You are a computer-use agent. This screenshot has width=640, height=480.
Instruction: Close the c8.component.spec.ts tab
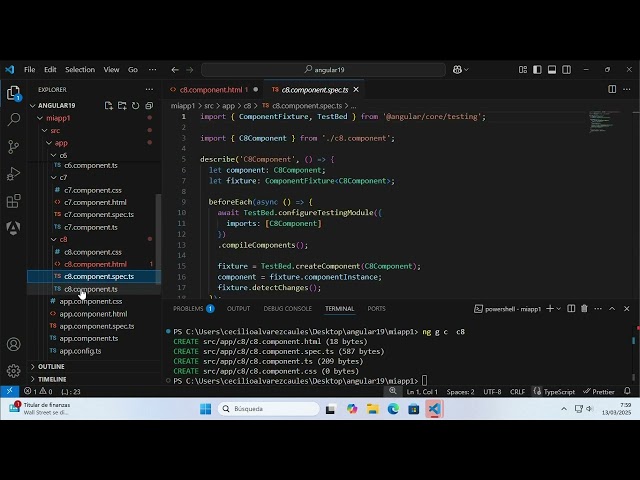[x=356, y=89]
